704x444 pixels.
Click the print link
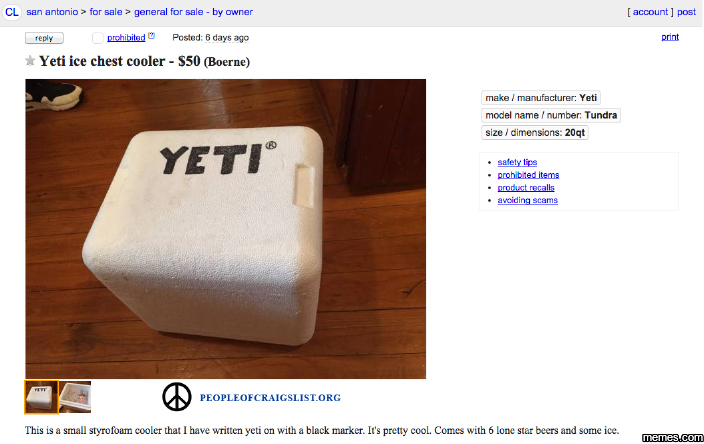tap(670, 37)
